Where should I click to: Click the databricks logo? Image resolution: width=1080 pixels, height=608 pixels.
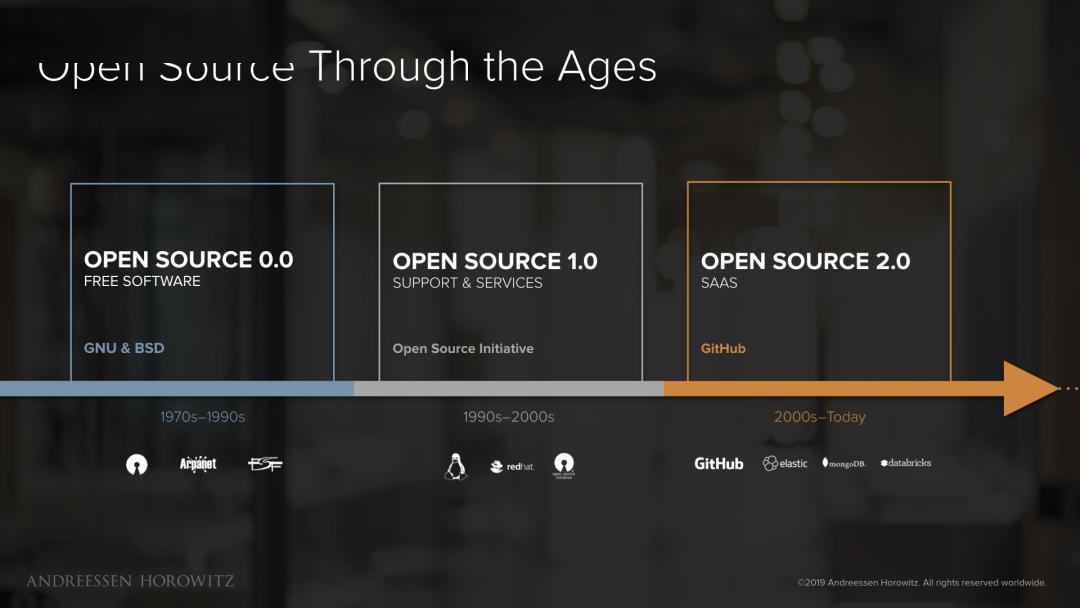906,463
